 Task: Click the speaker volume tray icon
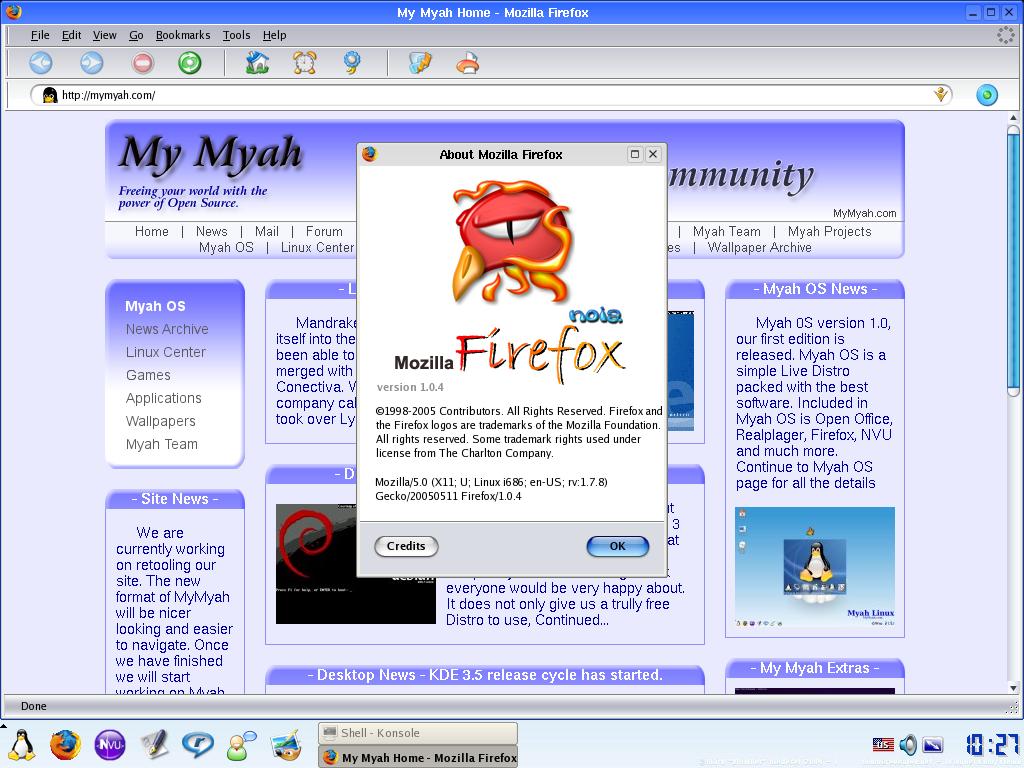coord(908,744)
